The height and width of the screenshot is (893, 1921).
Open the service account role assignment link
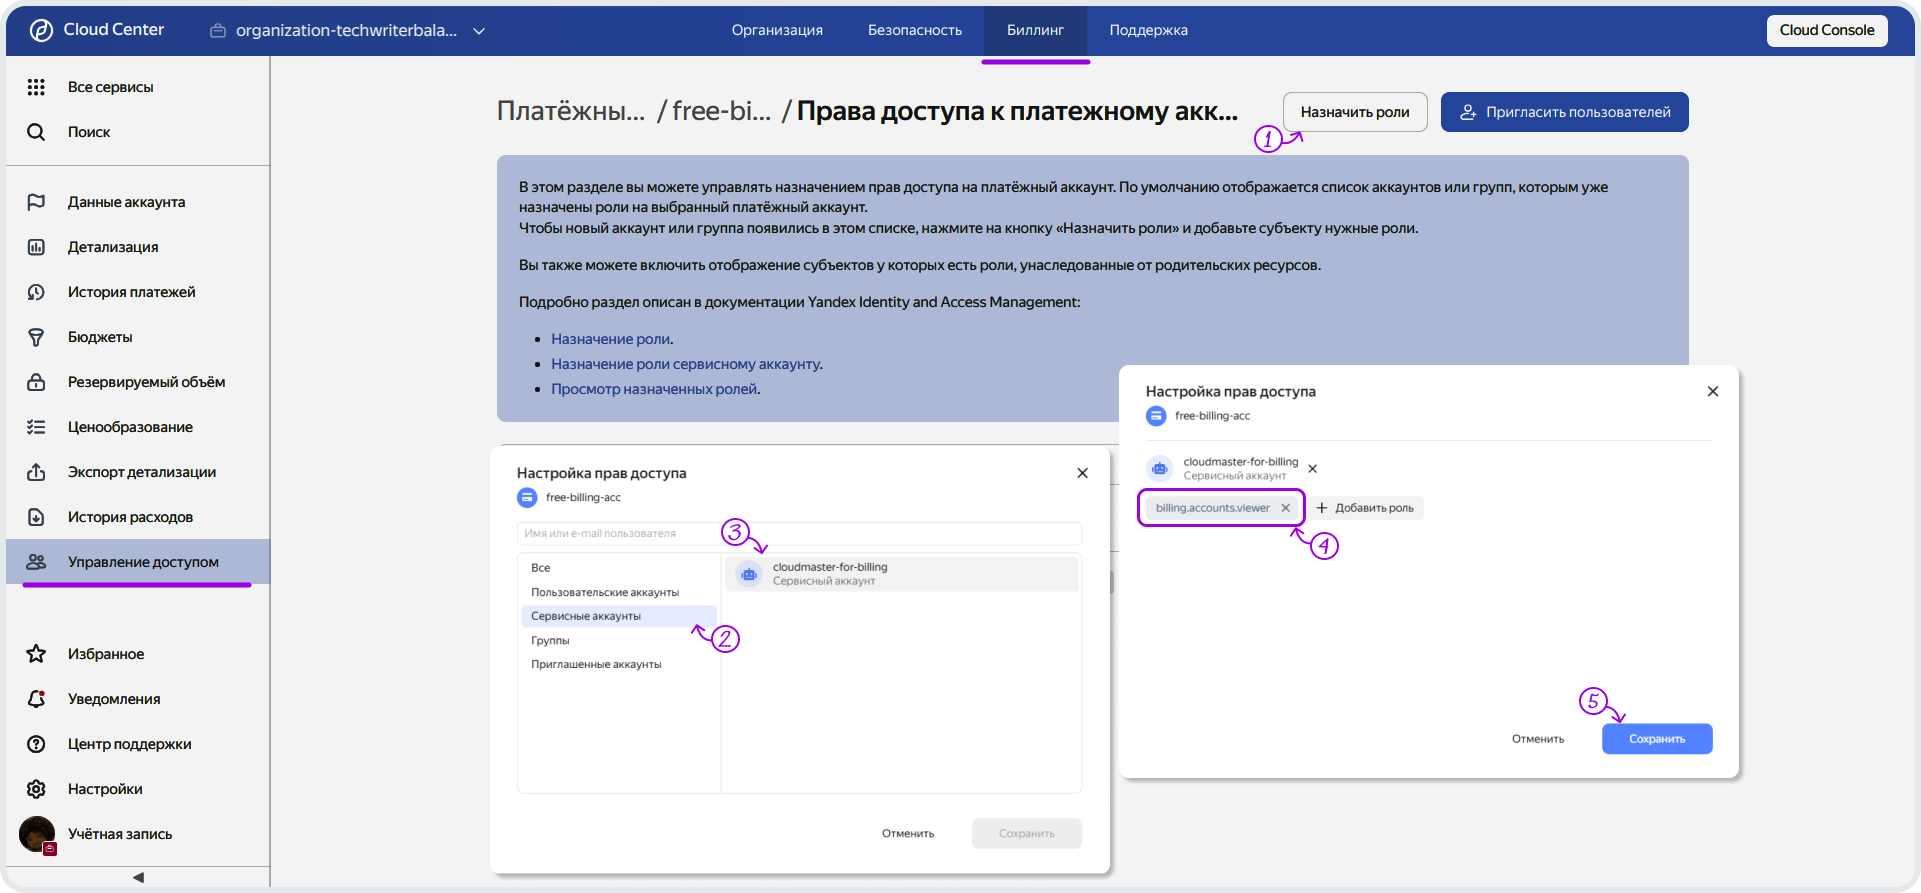click(x=686, y=364)
